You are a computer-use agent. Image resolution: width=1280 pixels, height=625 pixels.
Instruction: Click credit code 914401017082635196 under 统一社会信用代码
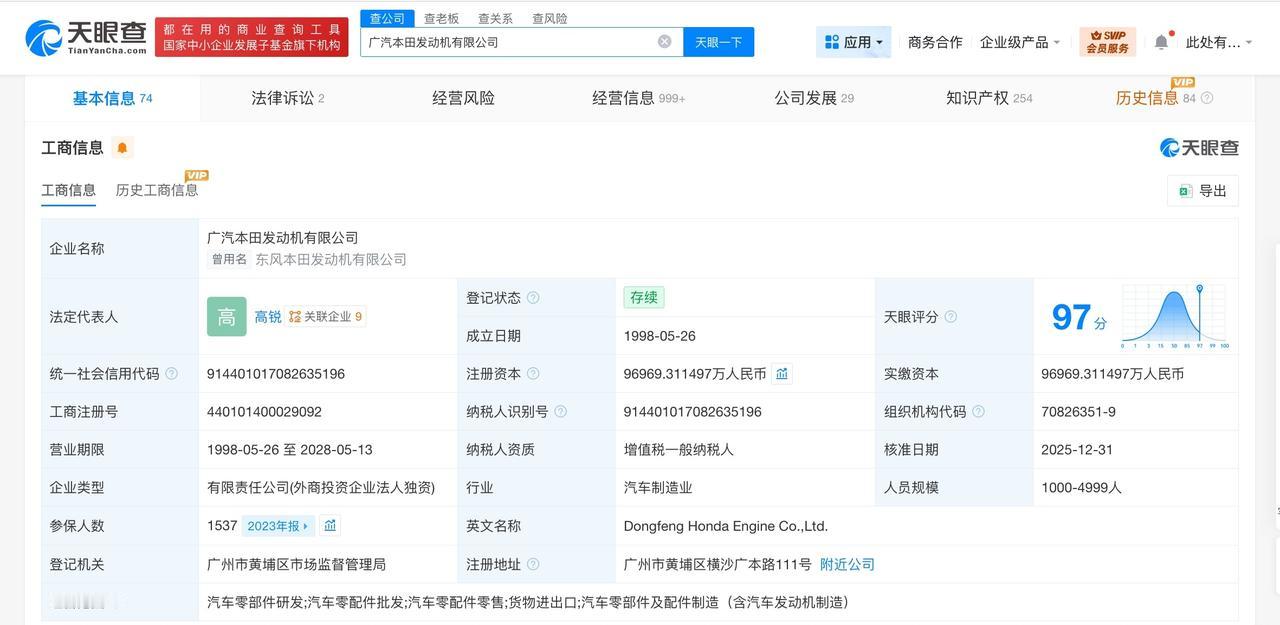[x=276, y=374]
